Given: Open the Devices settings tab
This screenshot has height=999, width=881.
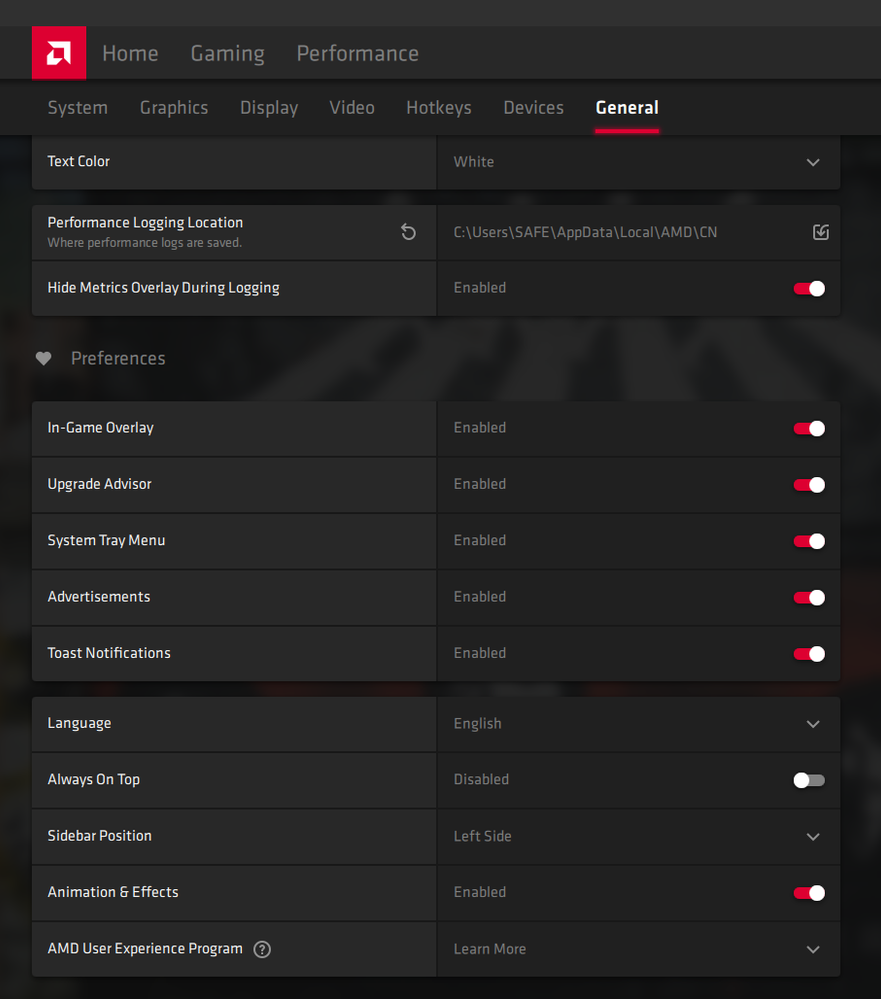Looking at the screenshot, I should [x=534, y=108].
